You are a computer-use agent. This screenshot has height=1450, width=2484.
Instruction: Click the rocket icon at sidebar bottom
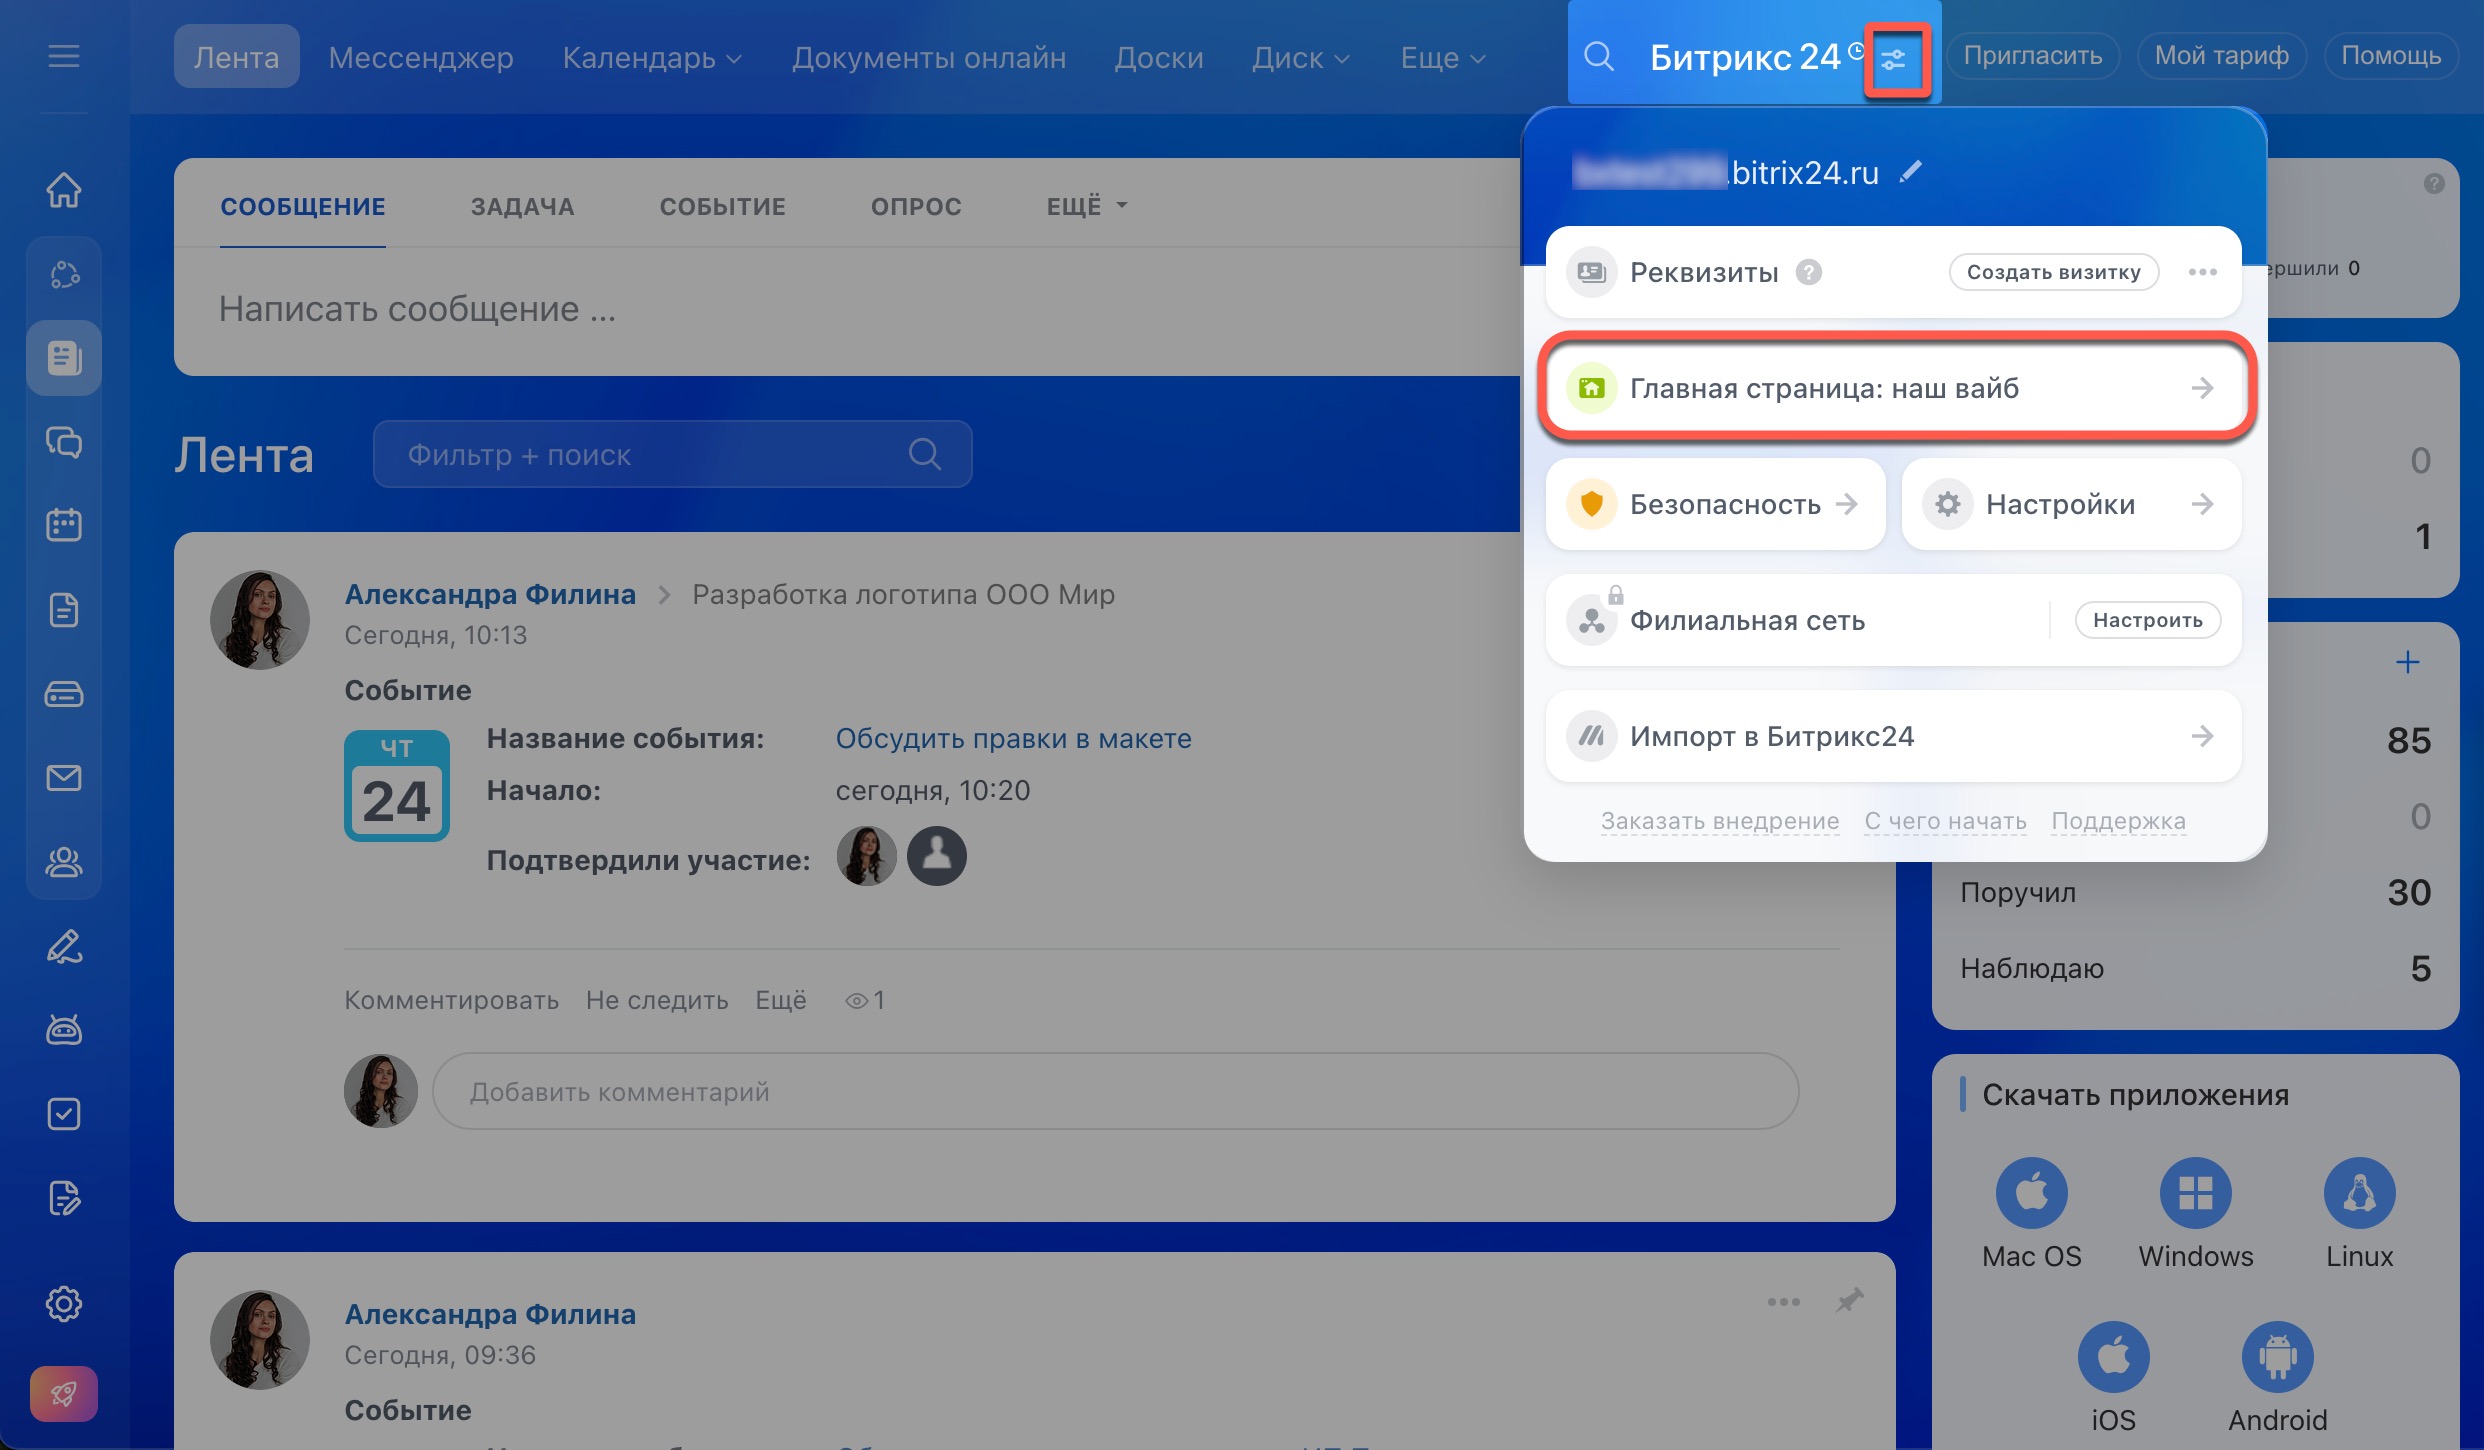[x=64, y=1394]
